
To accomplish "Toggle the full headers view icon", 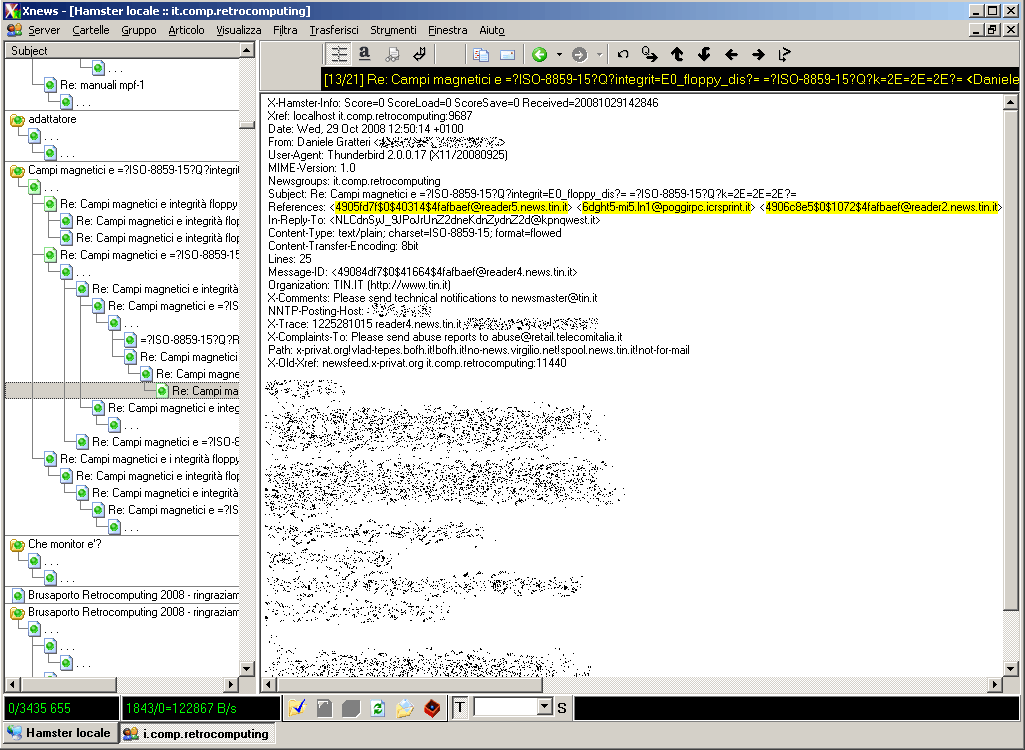I will (x=339, y=54).
